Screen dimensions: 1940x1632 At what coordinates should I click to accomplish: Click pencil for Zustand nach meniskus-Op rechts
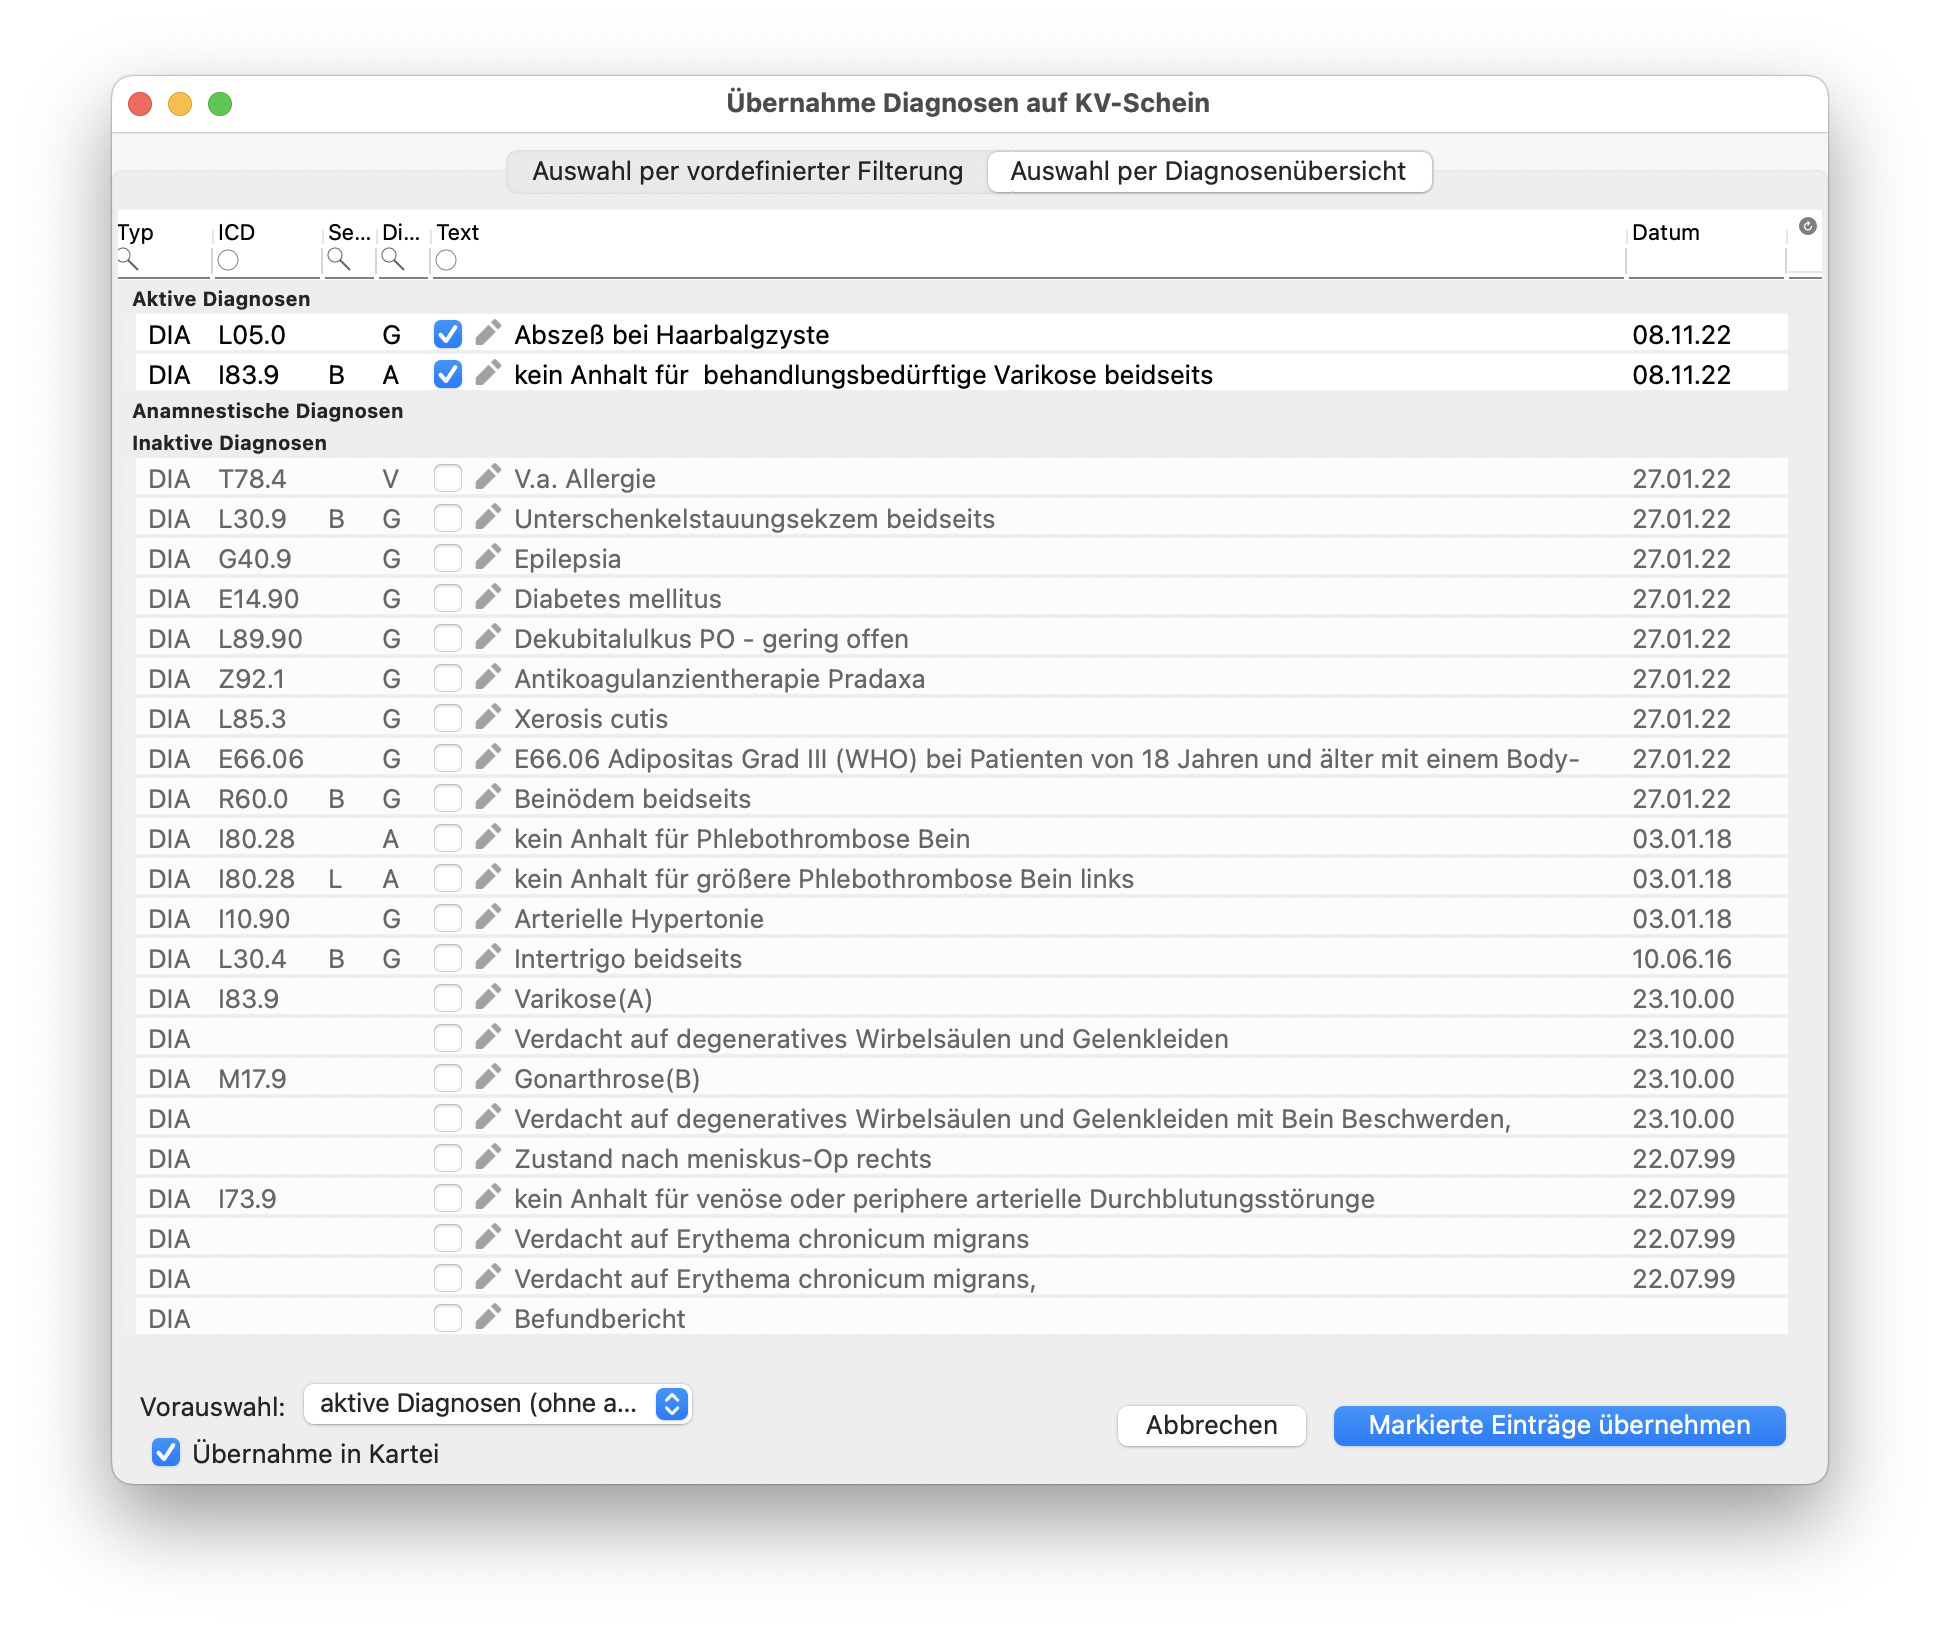(487, 1157)
